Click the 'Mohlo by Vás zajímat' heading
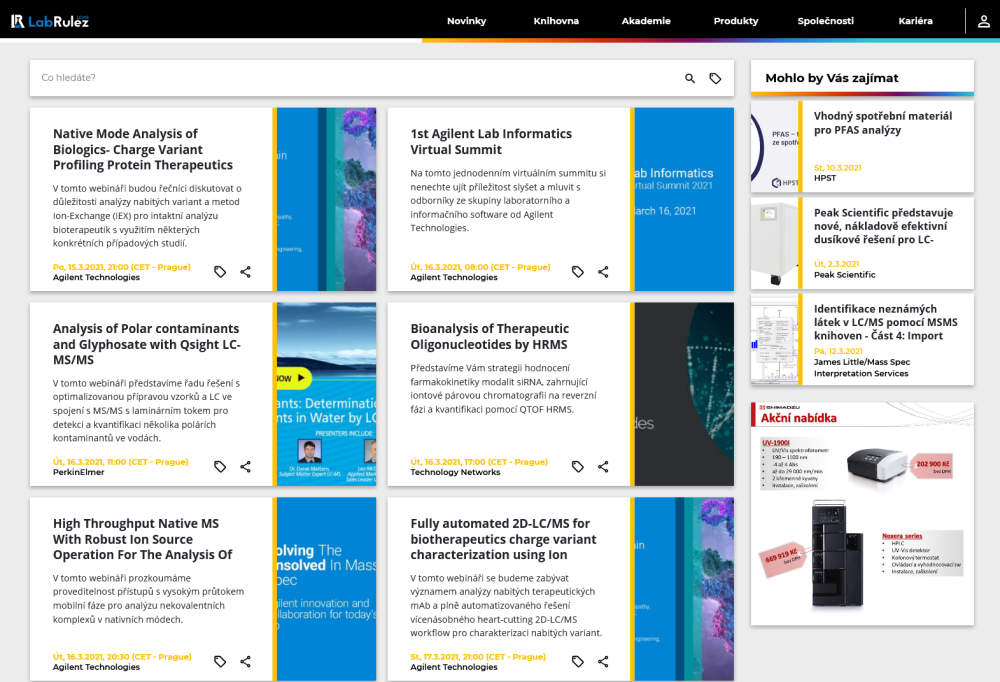The height and width of the screenshot is (682, 1000). click(x=832, y=78)
